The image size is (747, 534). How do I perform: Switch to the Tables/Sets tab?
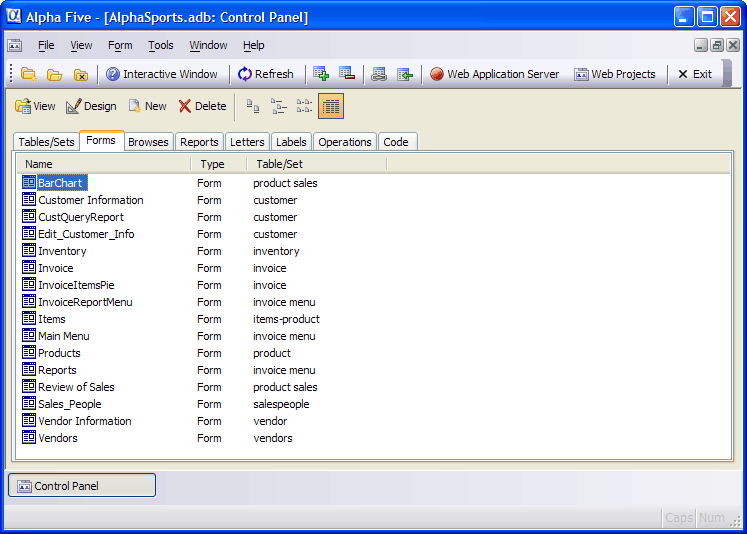click(46, 142)
